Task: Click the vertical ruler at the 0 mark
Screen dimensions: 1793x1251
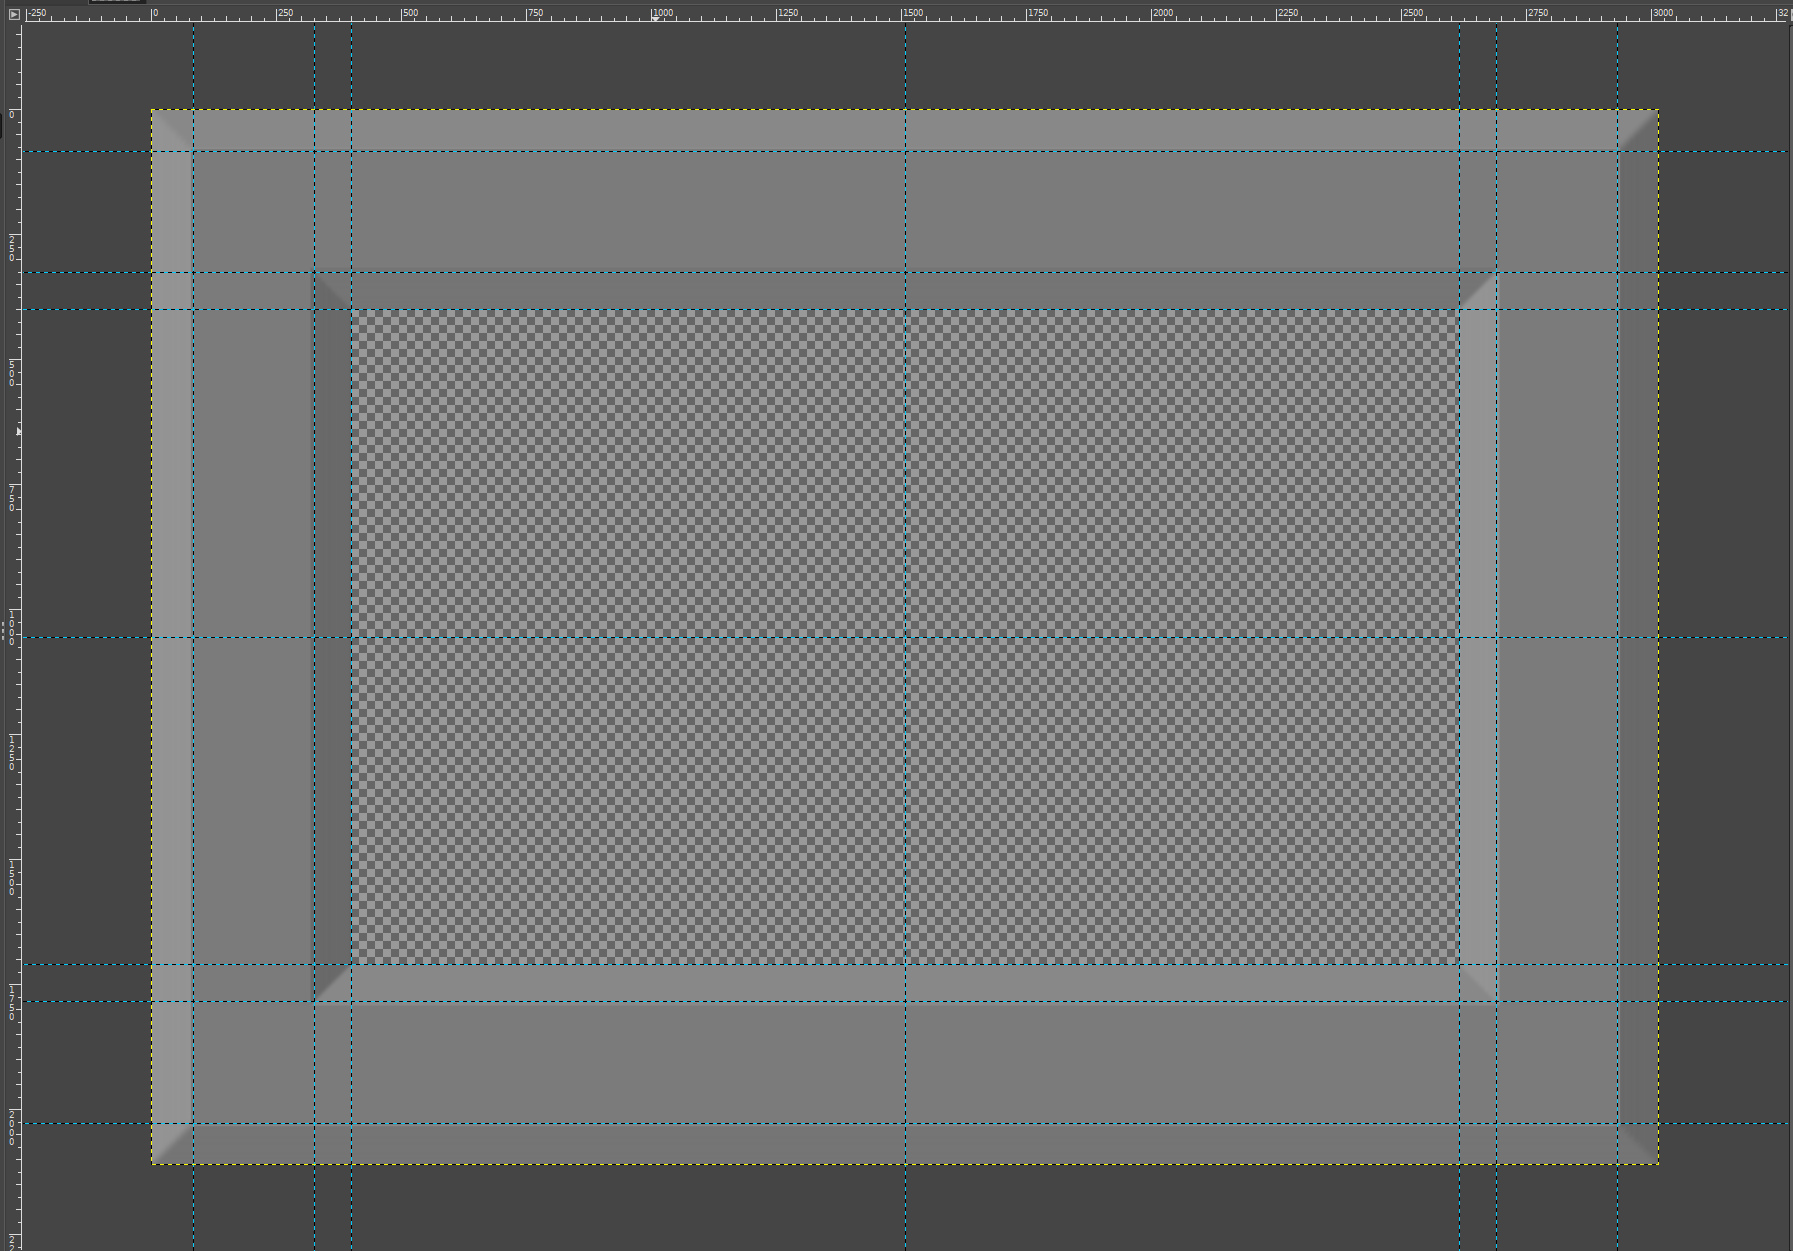Action: point(12,114)
